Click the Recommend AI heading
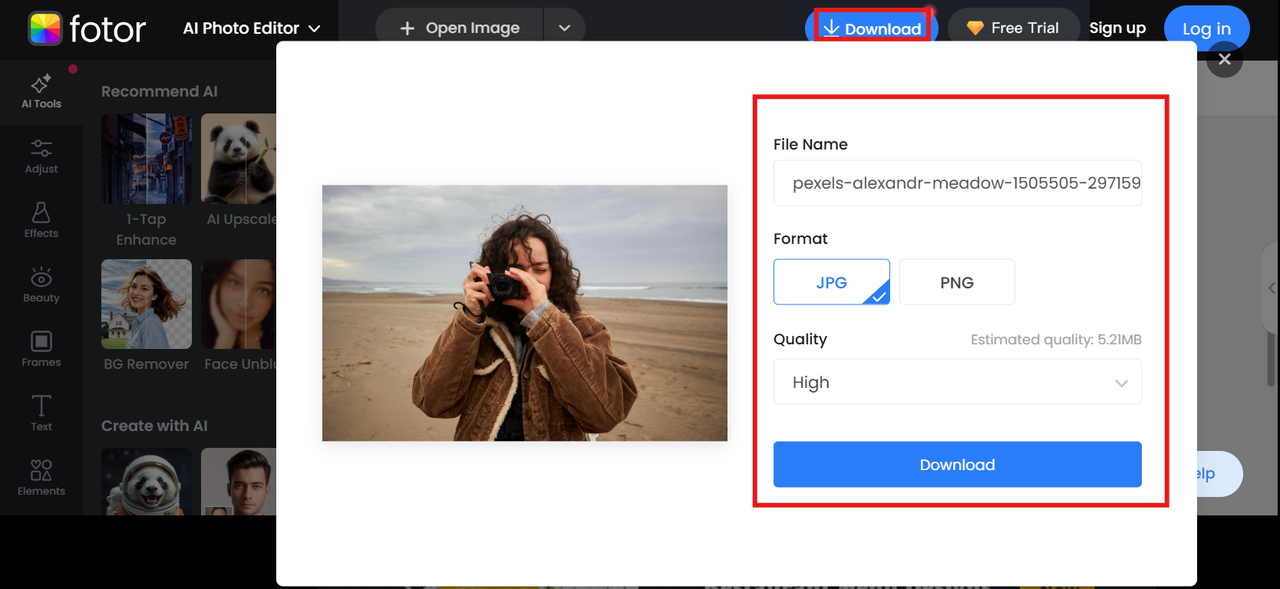Viewport: 1280px width, 589px height. click(159, 91)
